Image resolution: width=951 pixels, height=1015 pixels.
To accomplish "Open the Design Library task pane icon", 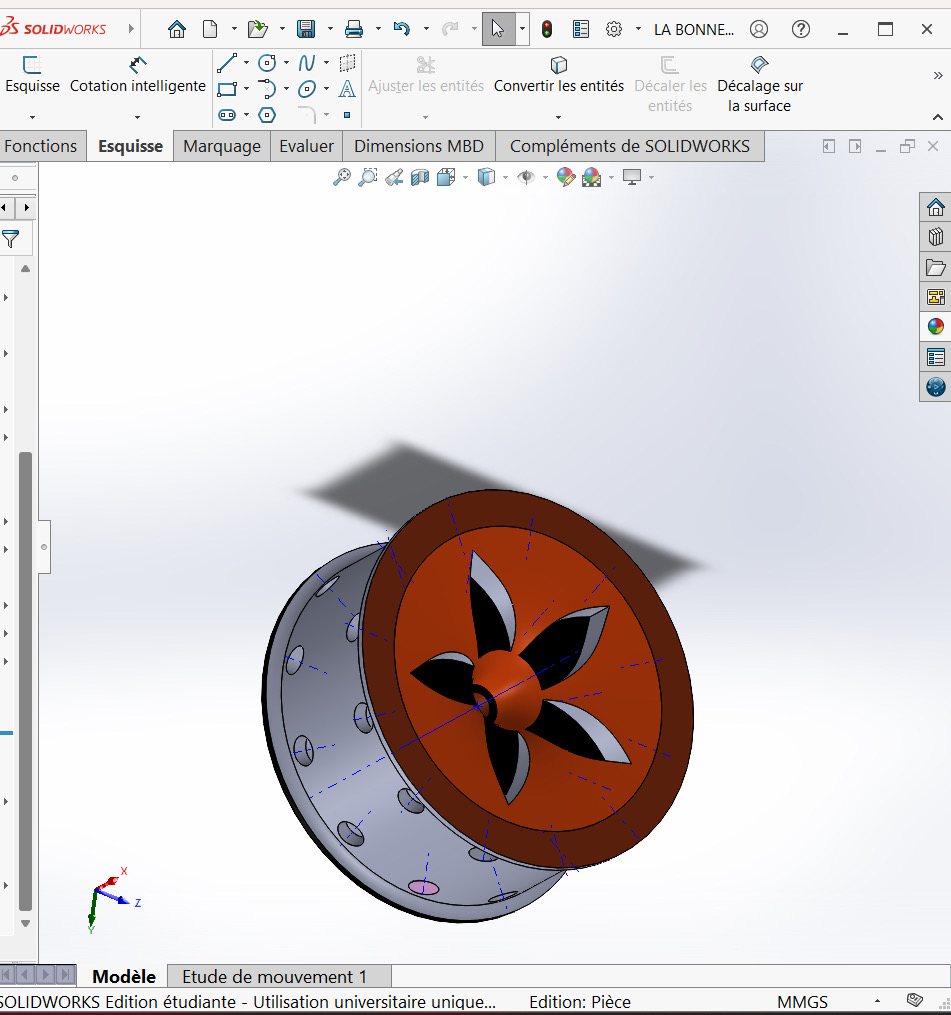I will click(936, 237).
